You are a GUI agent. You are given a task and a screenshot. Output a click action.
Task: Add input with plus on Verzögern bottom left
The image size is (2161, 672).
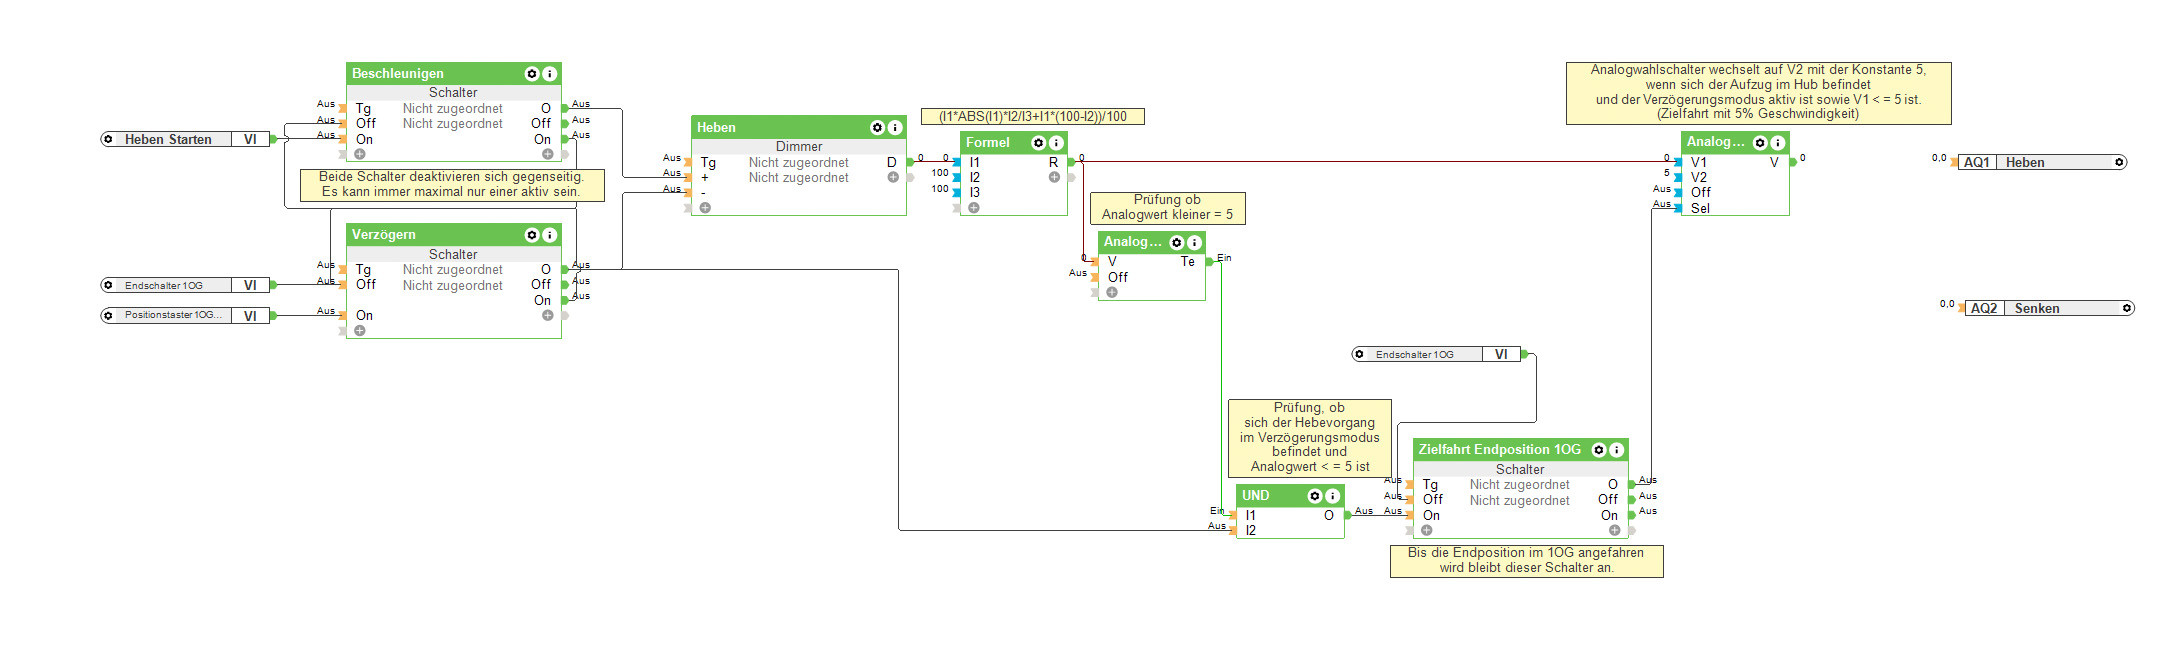pos(360,330)
